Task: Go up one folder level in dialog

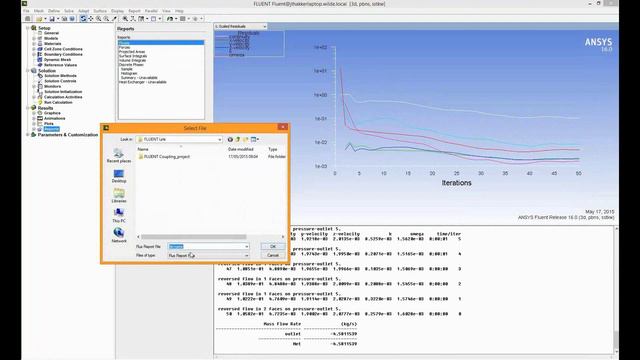Action: [238, 140]
